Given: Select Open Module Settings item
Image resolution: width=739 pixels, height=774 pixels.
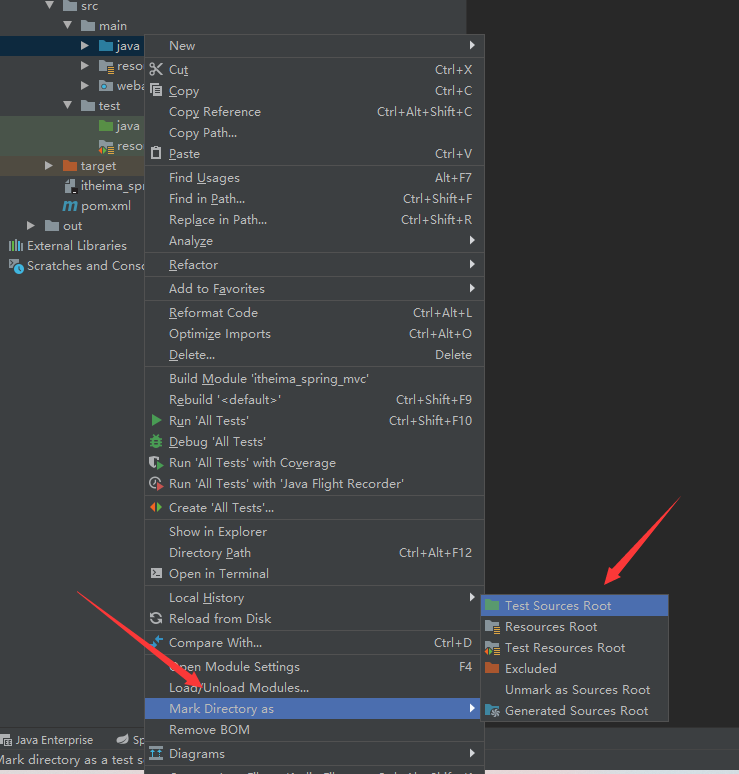Looking at the screenshot, I should [x=314, y=666].
